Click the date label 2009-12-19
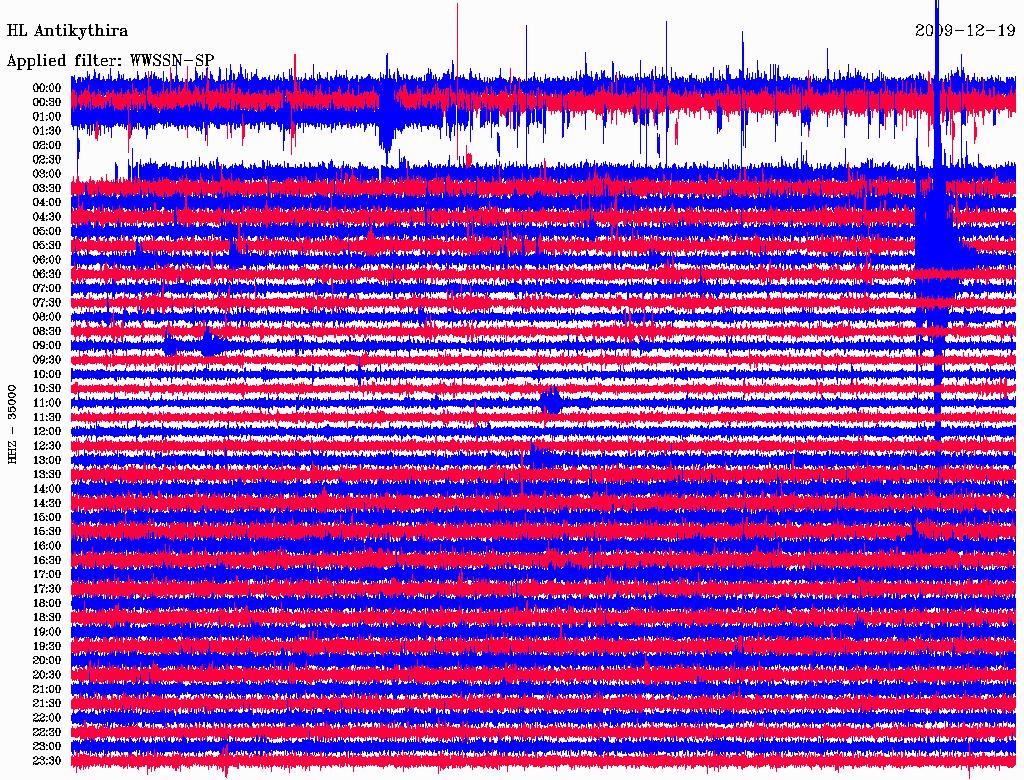This screenshot has width=1024, height=780. [x=965, y=30]
